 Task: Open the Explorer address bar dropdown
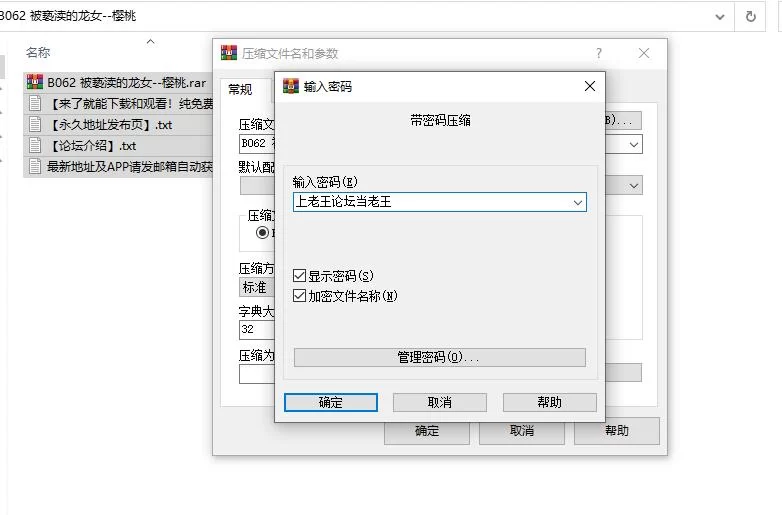[721, 16]
